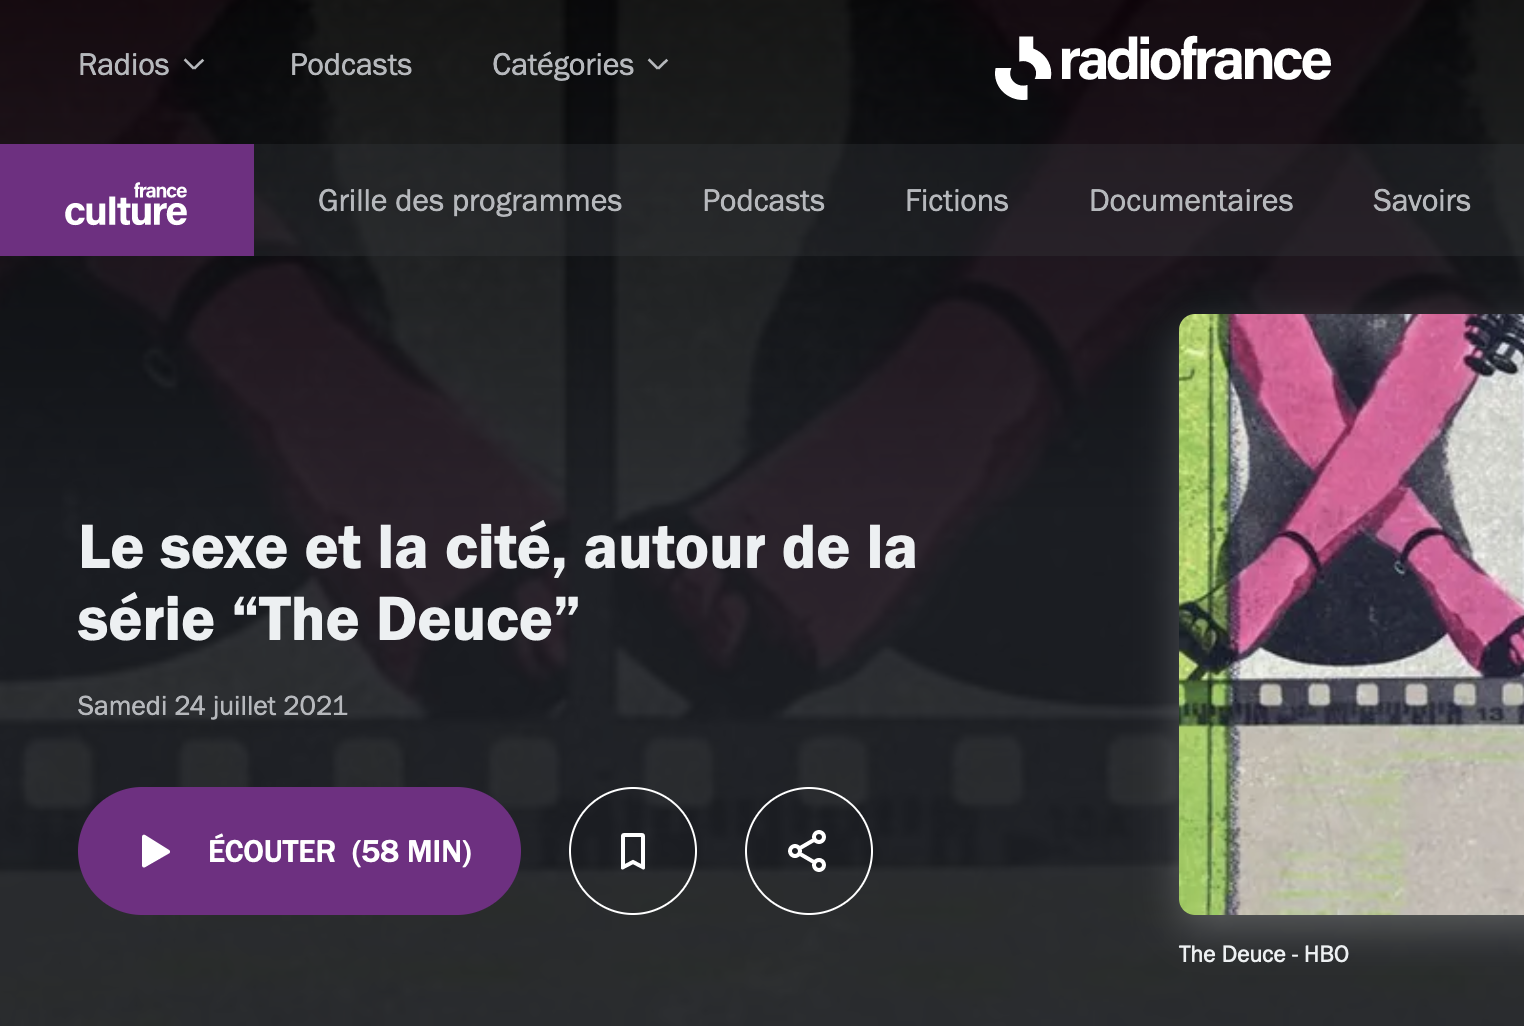Bookmark this episode with the bookmark icon
The width and height of the screenshot is (1524, 1026).
tap(633, 851)
